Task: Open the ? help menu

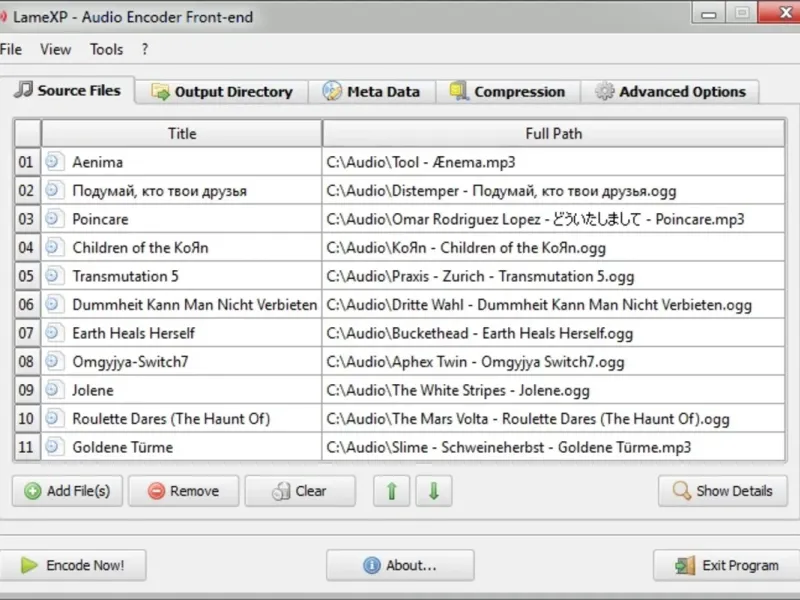Action: pyautogui.click(x=145, y=49)
